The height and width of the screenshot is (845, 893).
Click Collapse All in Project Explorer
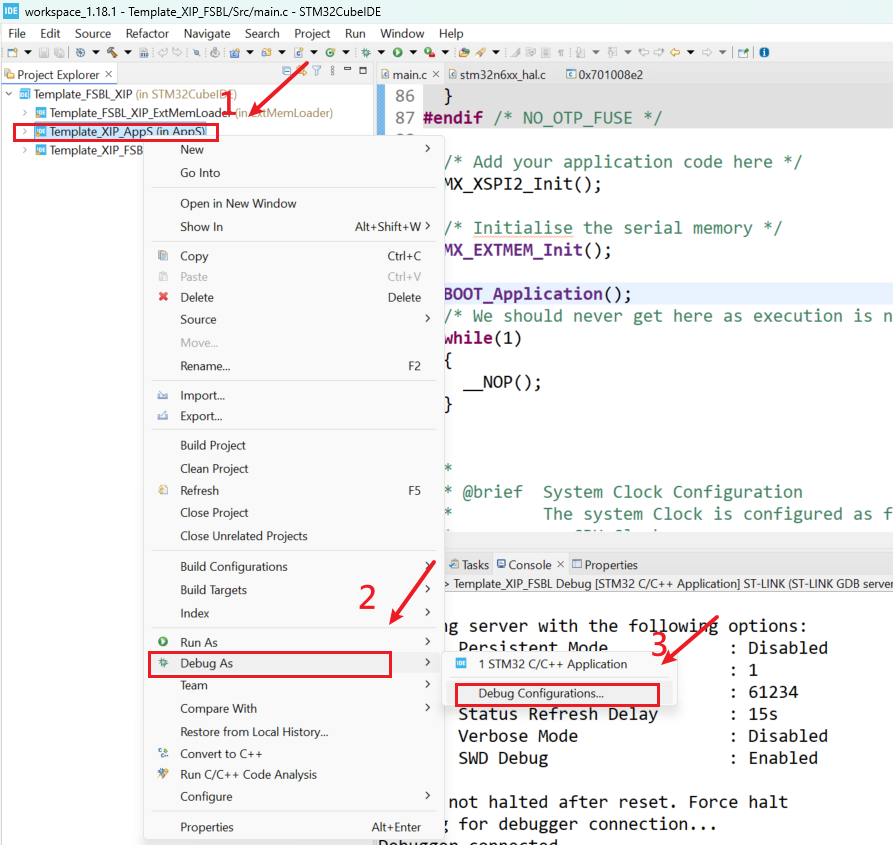[286, 71]
